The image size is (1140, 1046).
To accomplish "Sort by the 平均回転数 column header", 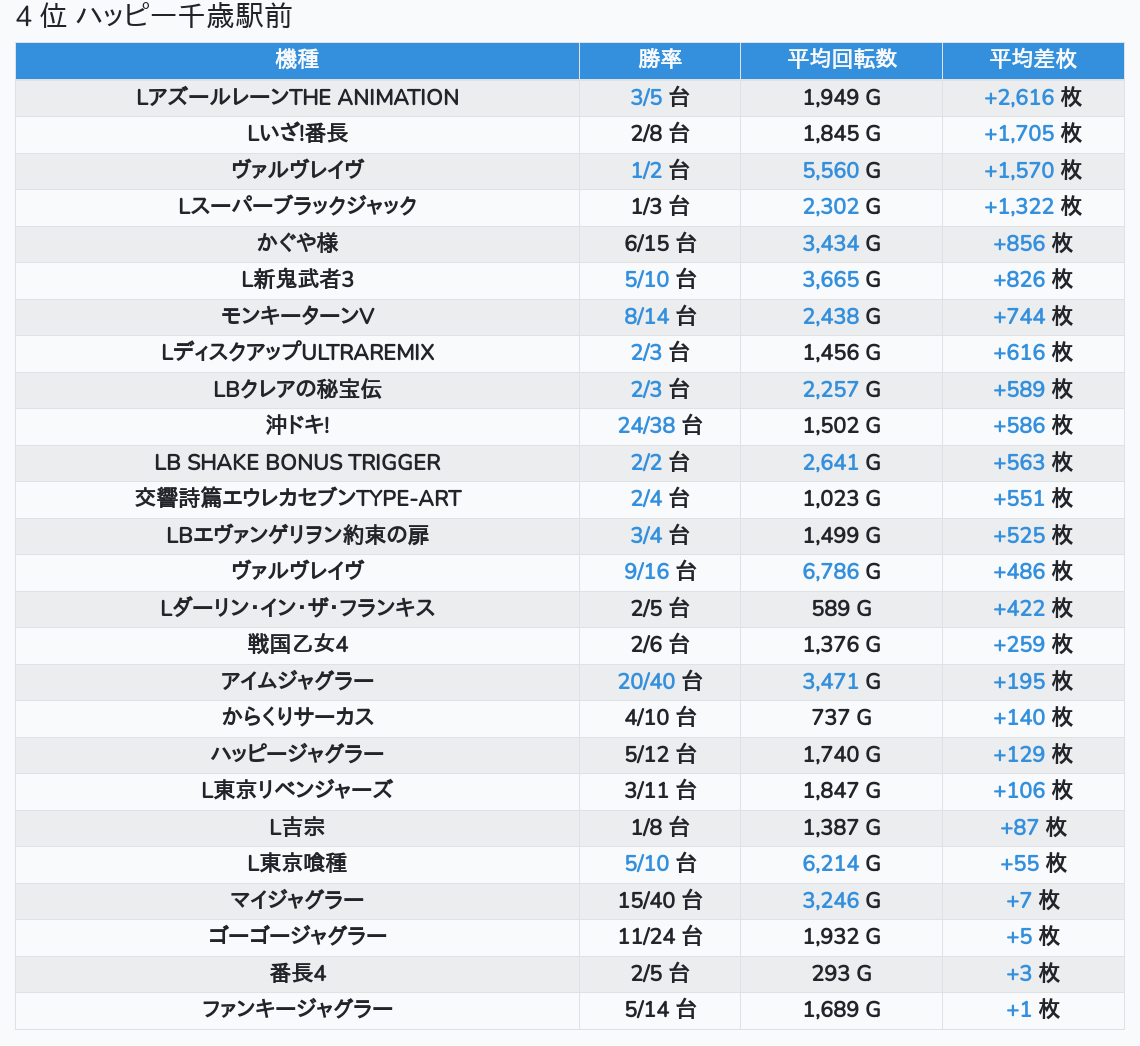I will click(x=841, y=60).
